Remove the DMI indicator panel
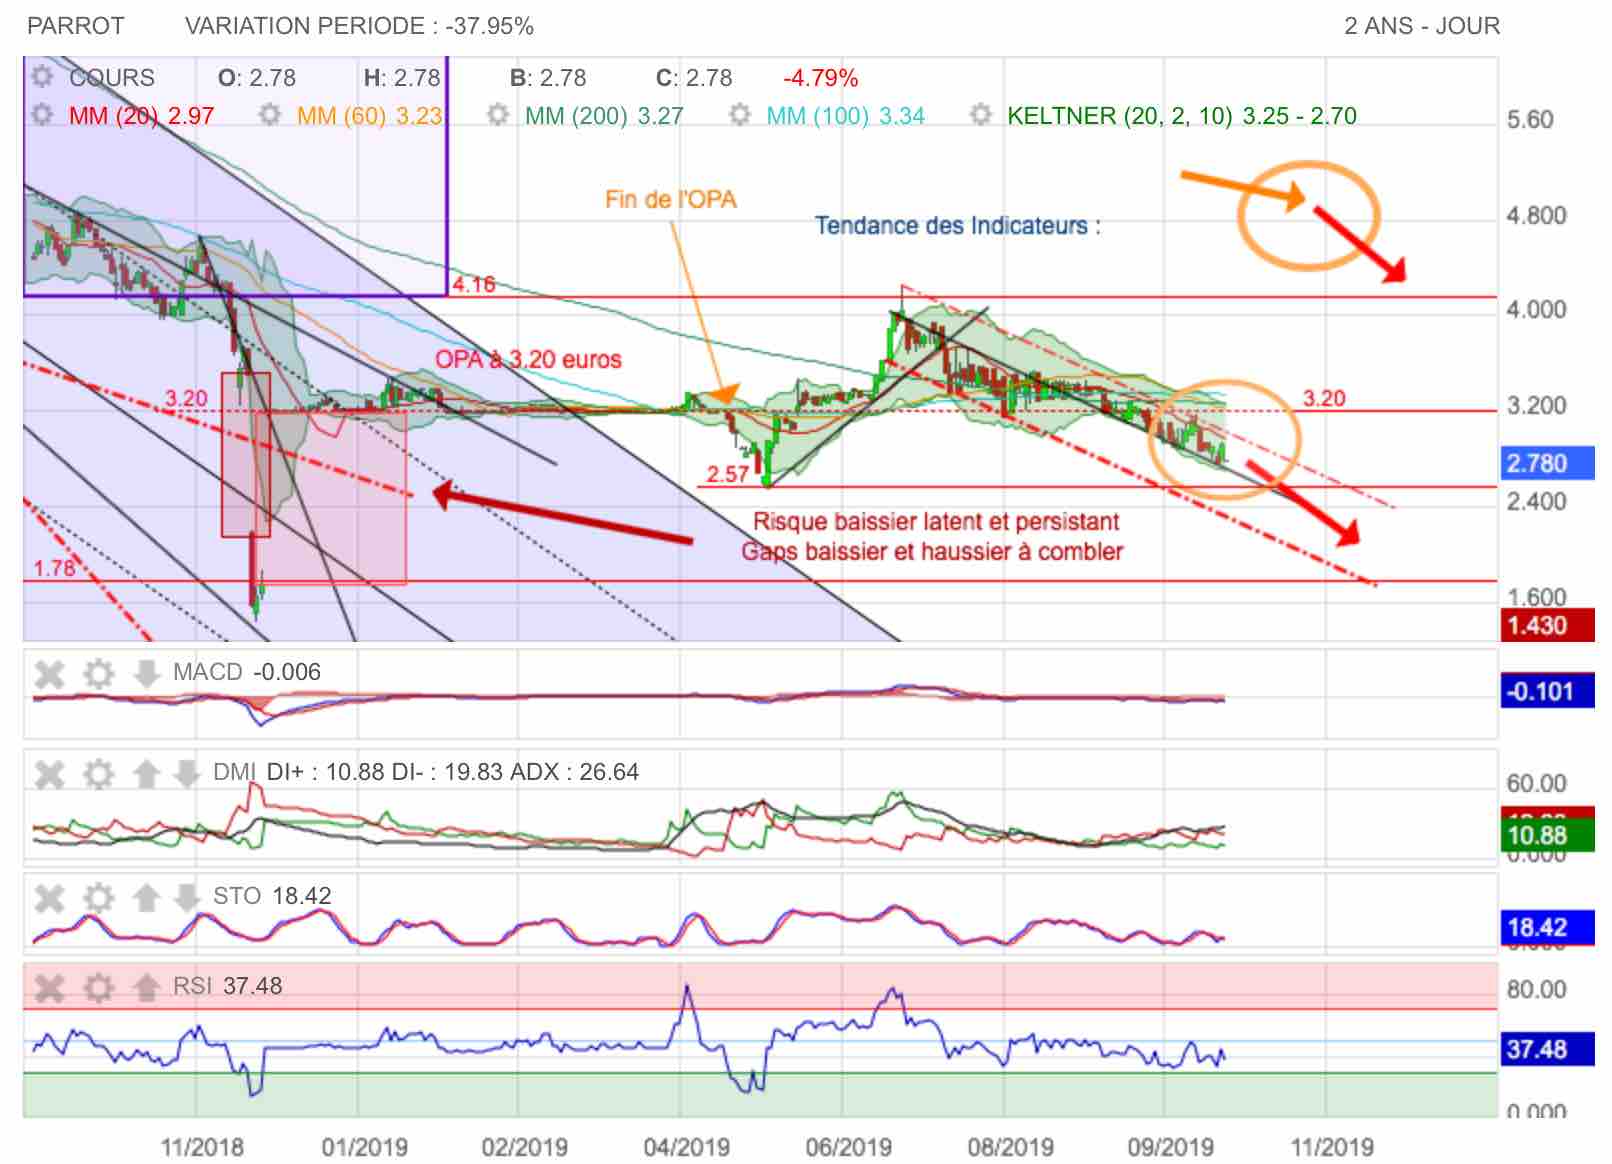Screen dimensions: 1612x1164 (x=49, y=773)
